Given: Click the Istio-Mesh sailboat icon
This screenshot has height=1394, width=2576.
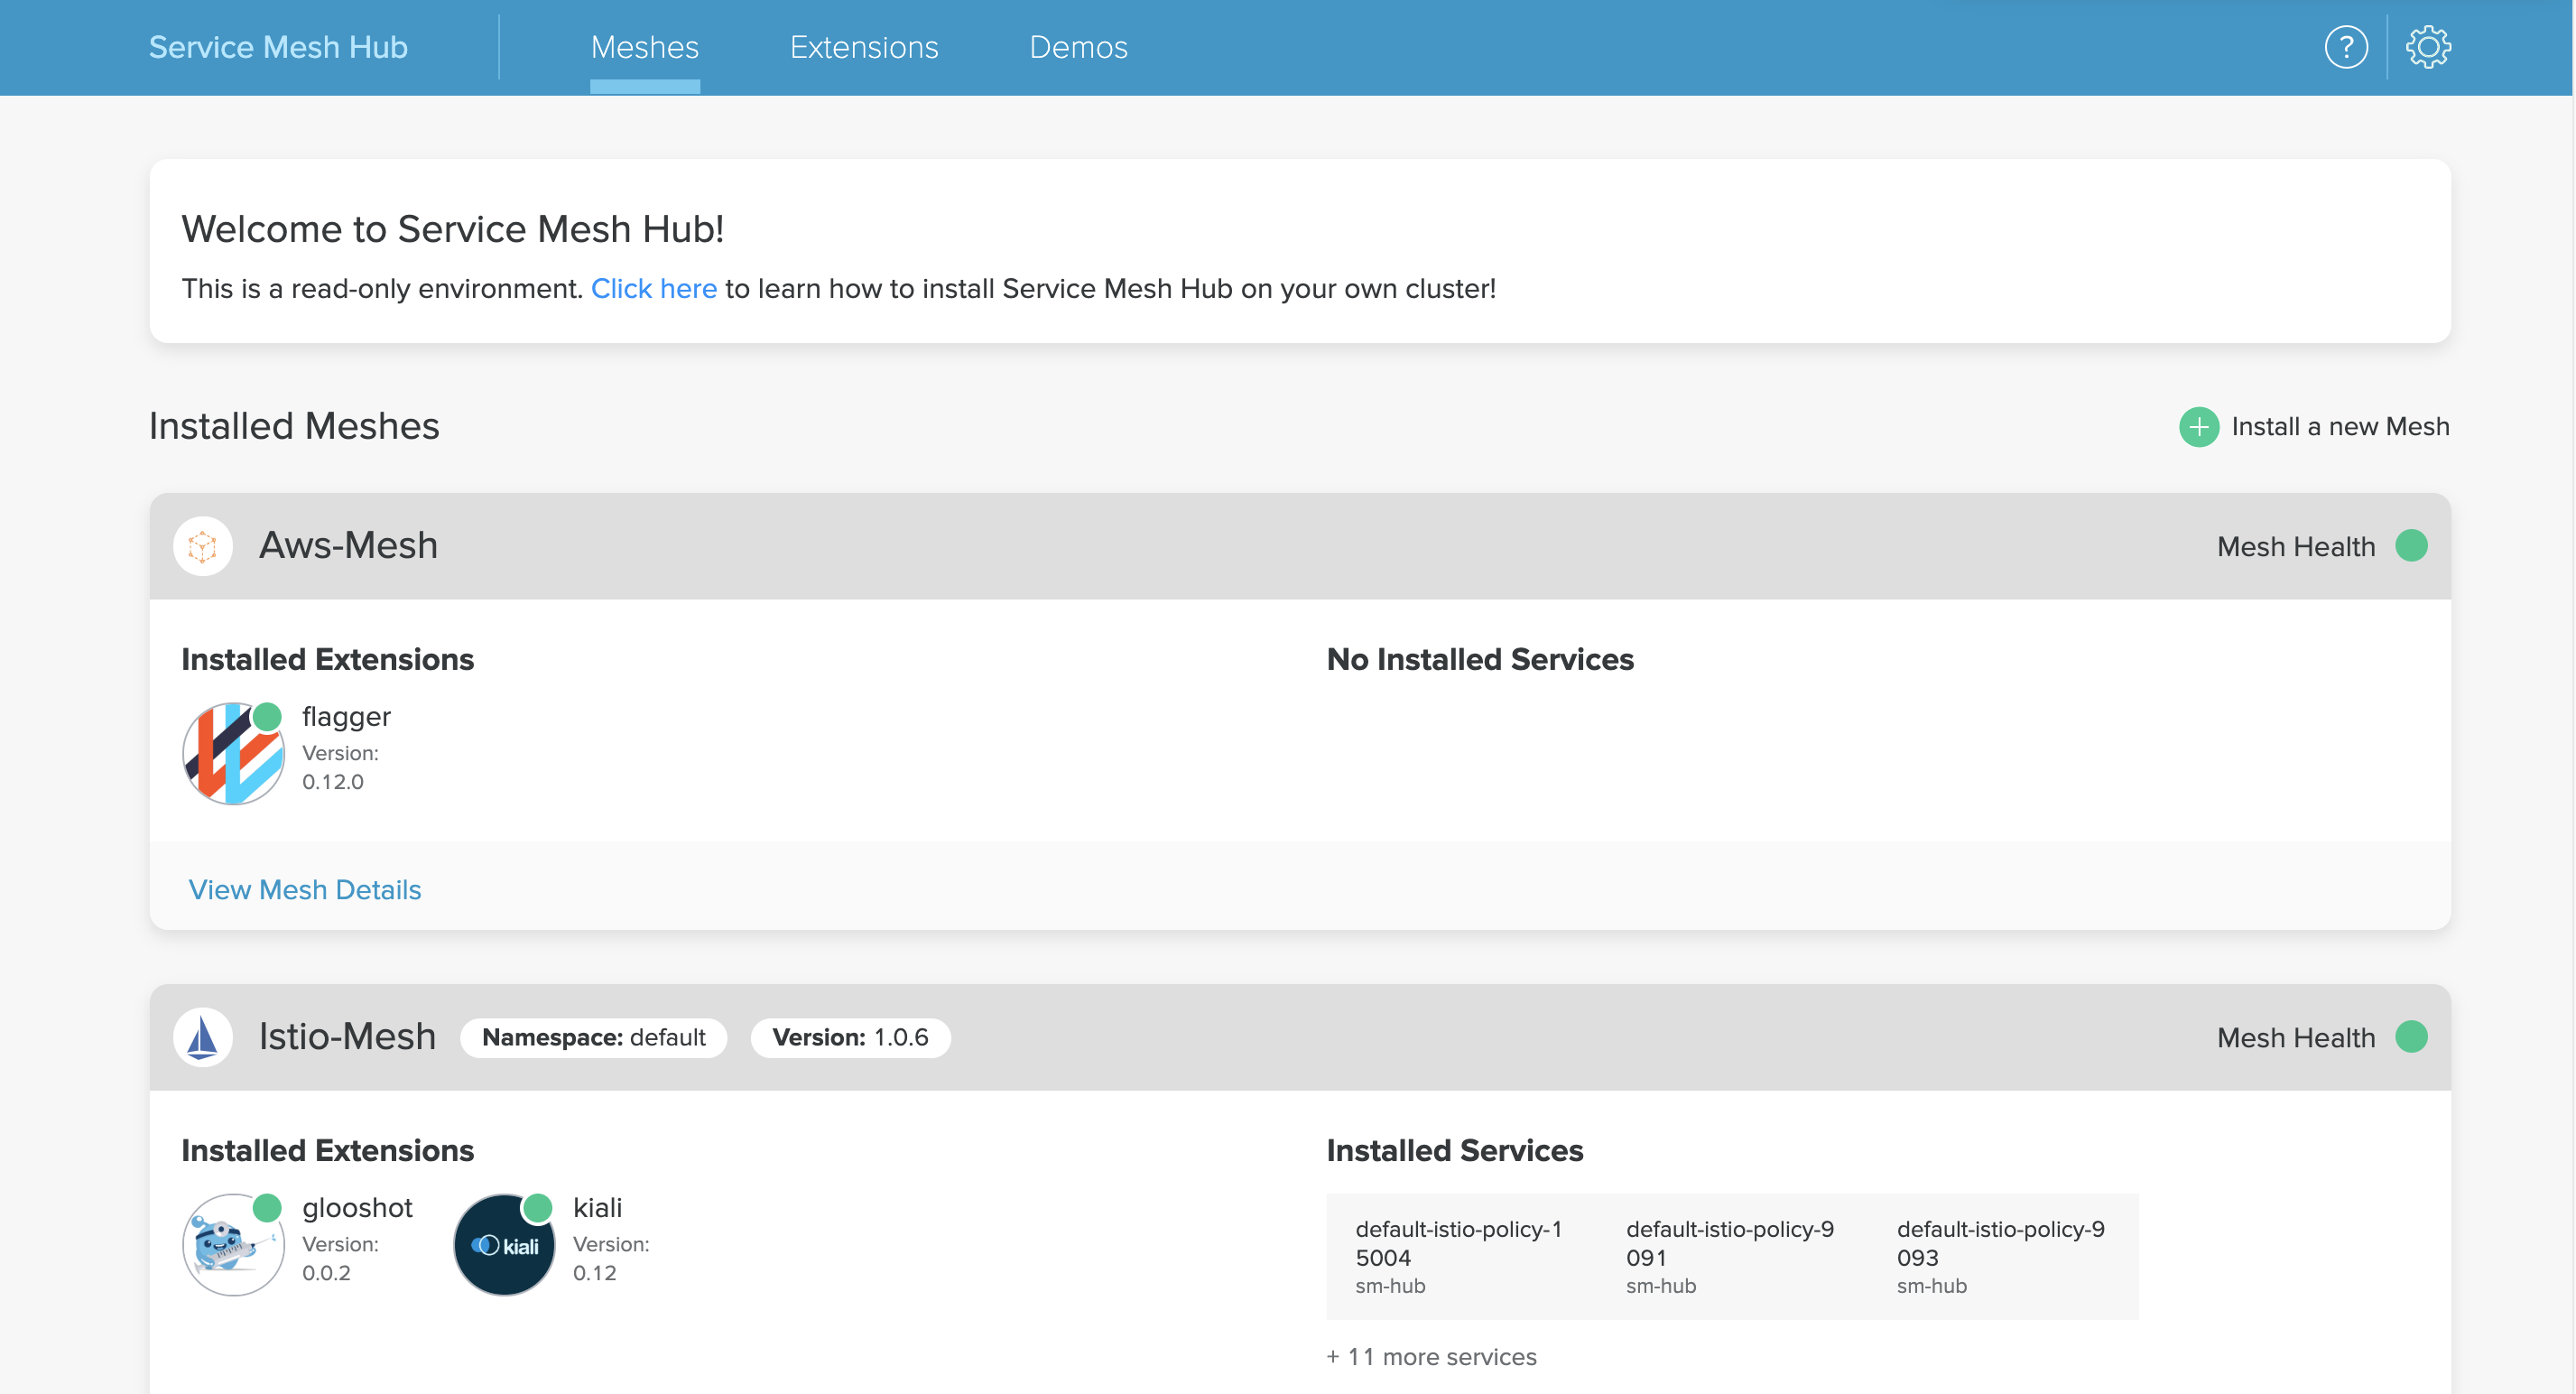Looking at the screenshot, I should point(203,1037).
